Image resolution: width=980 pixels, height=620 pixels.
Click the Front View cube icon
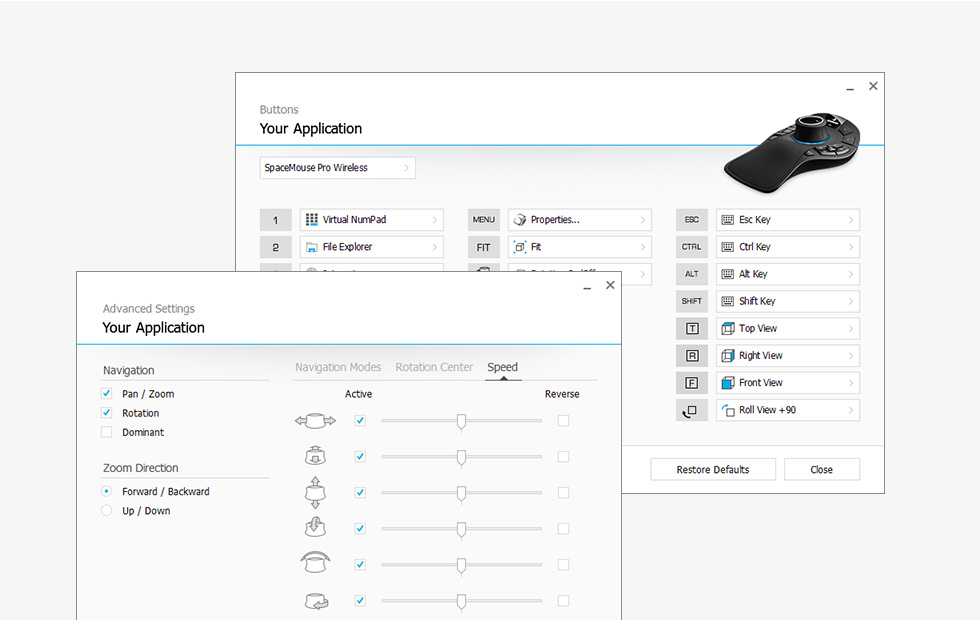pos(728,383)
